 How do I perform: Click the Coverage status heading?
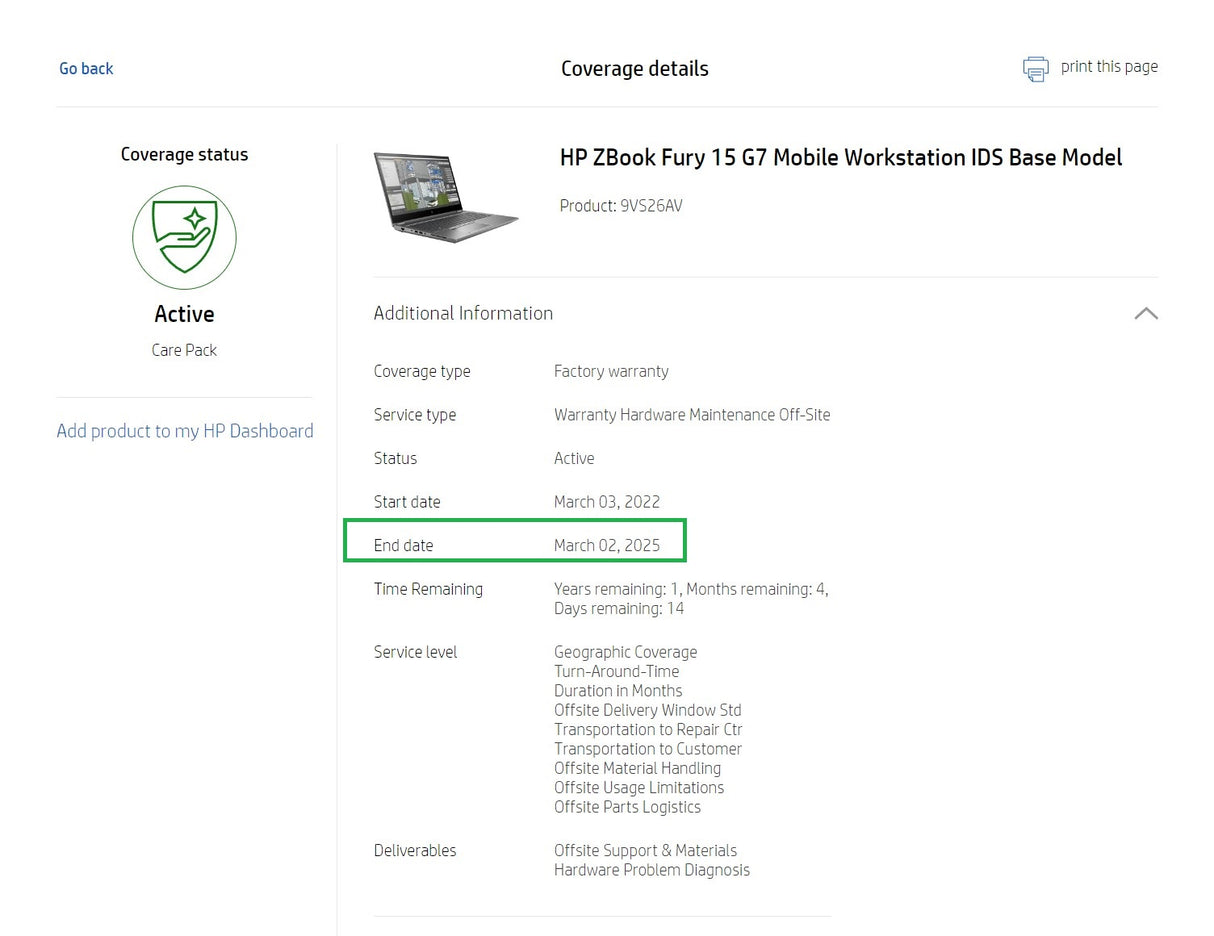click(184, 154)
